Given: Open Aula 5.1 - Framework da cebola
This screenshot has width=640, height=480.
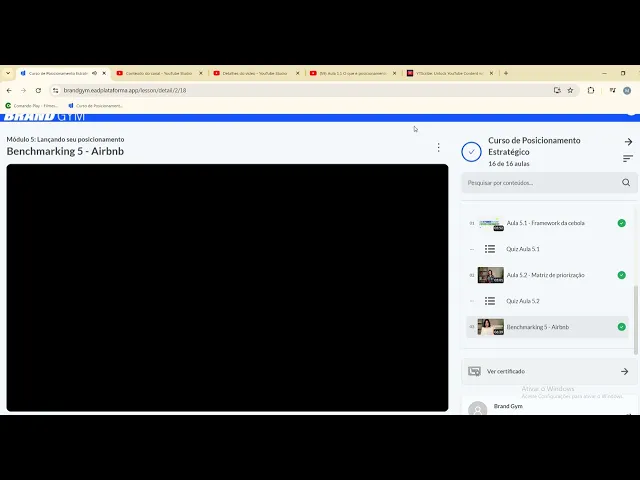Looking at the screenshot, I should (x=545, y=223).
